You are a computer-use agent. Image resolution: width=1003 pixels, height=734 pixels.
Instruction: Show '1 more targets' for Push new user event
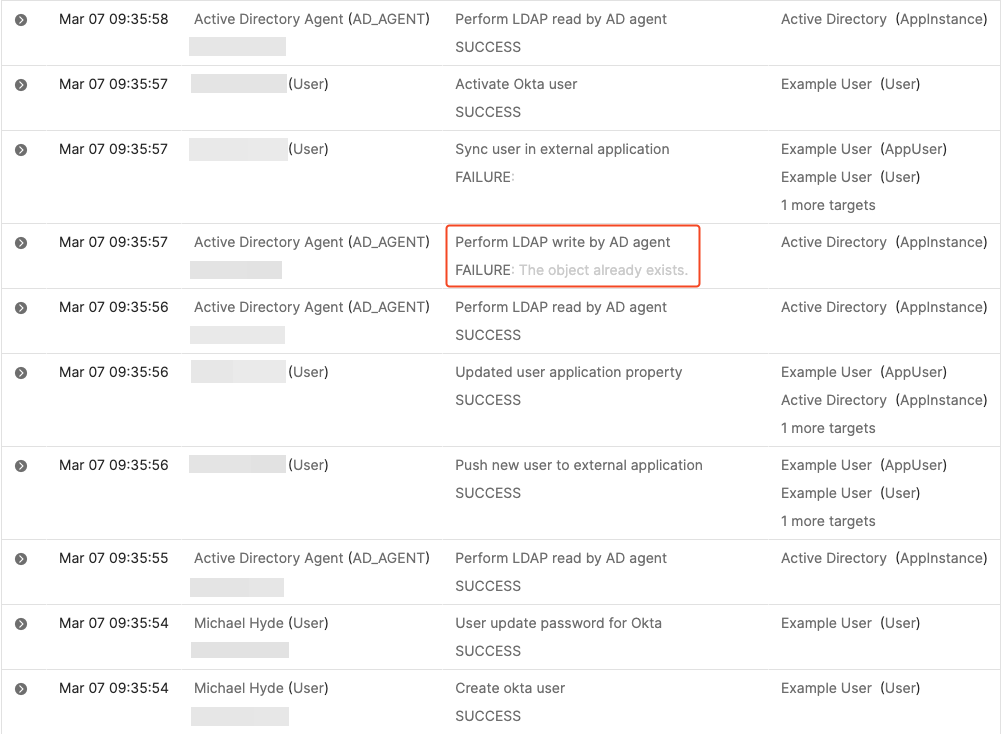(827, 521)
